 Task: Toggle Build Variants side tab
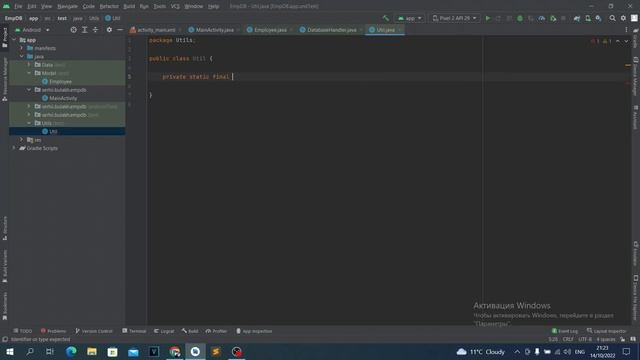click(4, 266)
